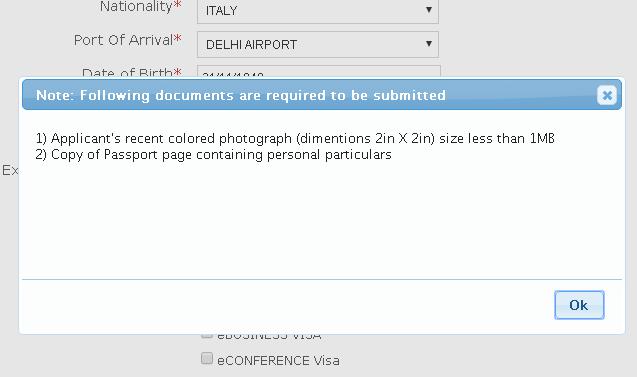The width and height of the screenshot is (637, 377).
Task: Click the passport page requirement line
Action: point(213,155)
